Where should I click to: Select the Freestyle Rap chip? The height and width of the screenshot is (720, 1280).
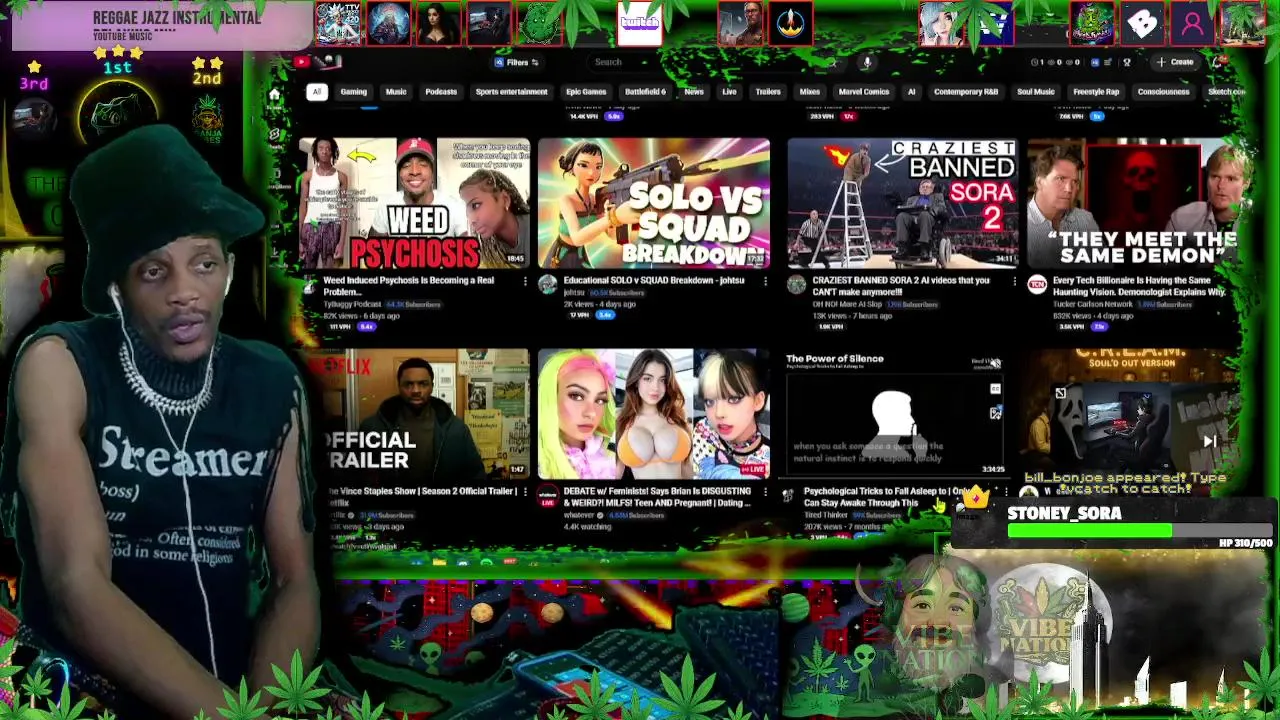(1096, 92)
